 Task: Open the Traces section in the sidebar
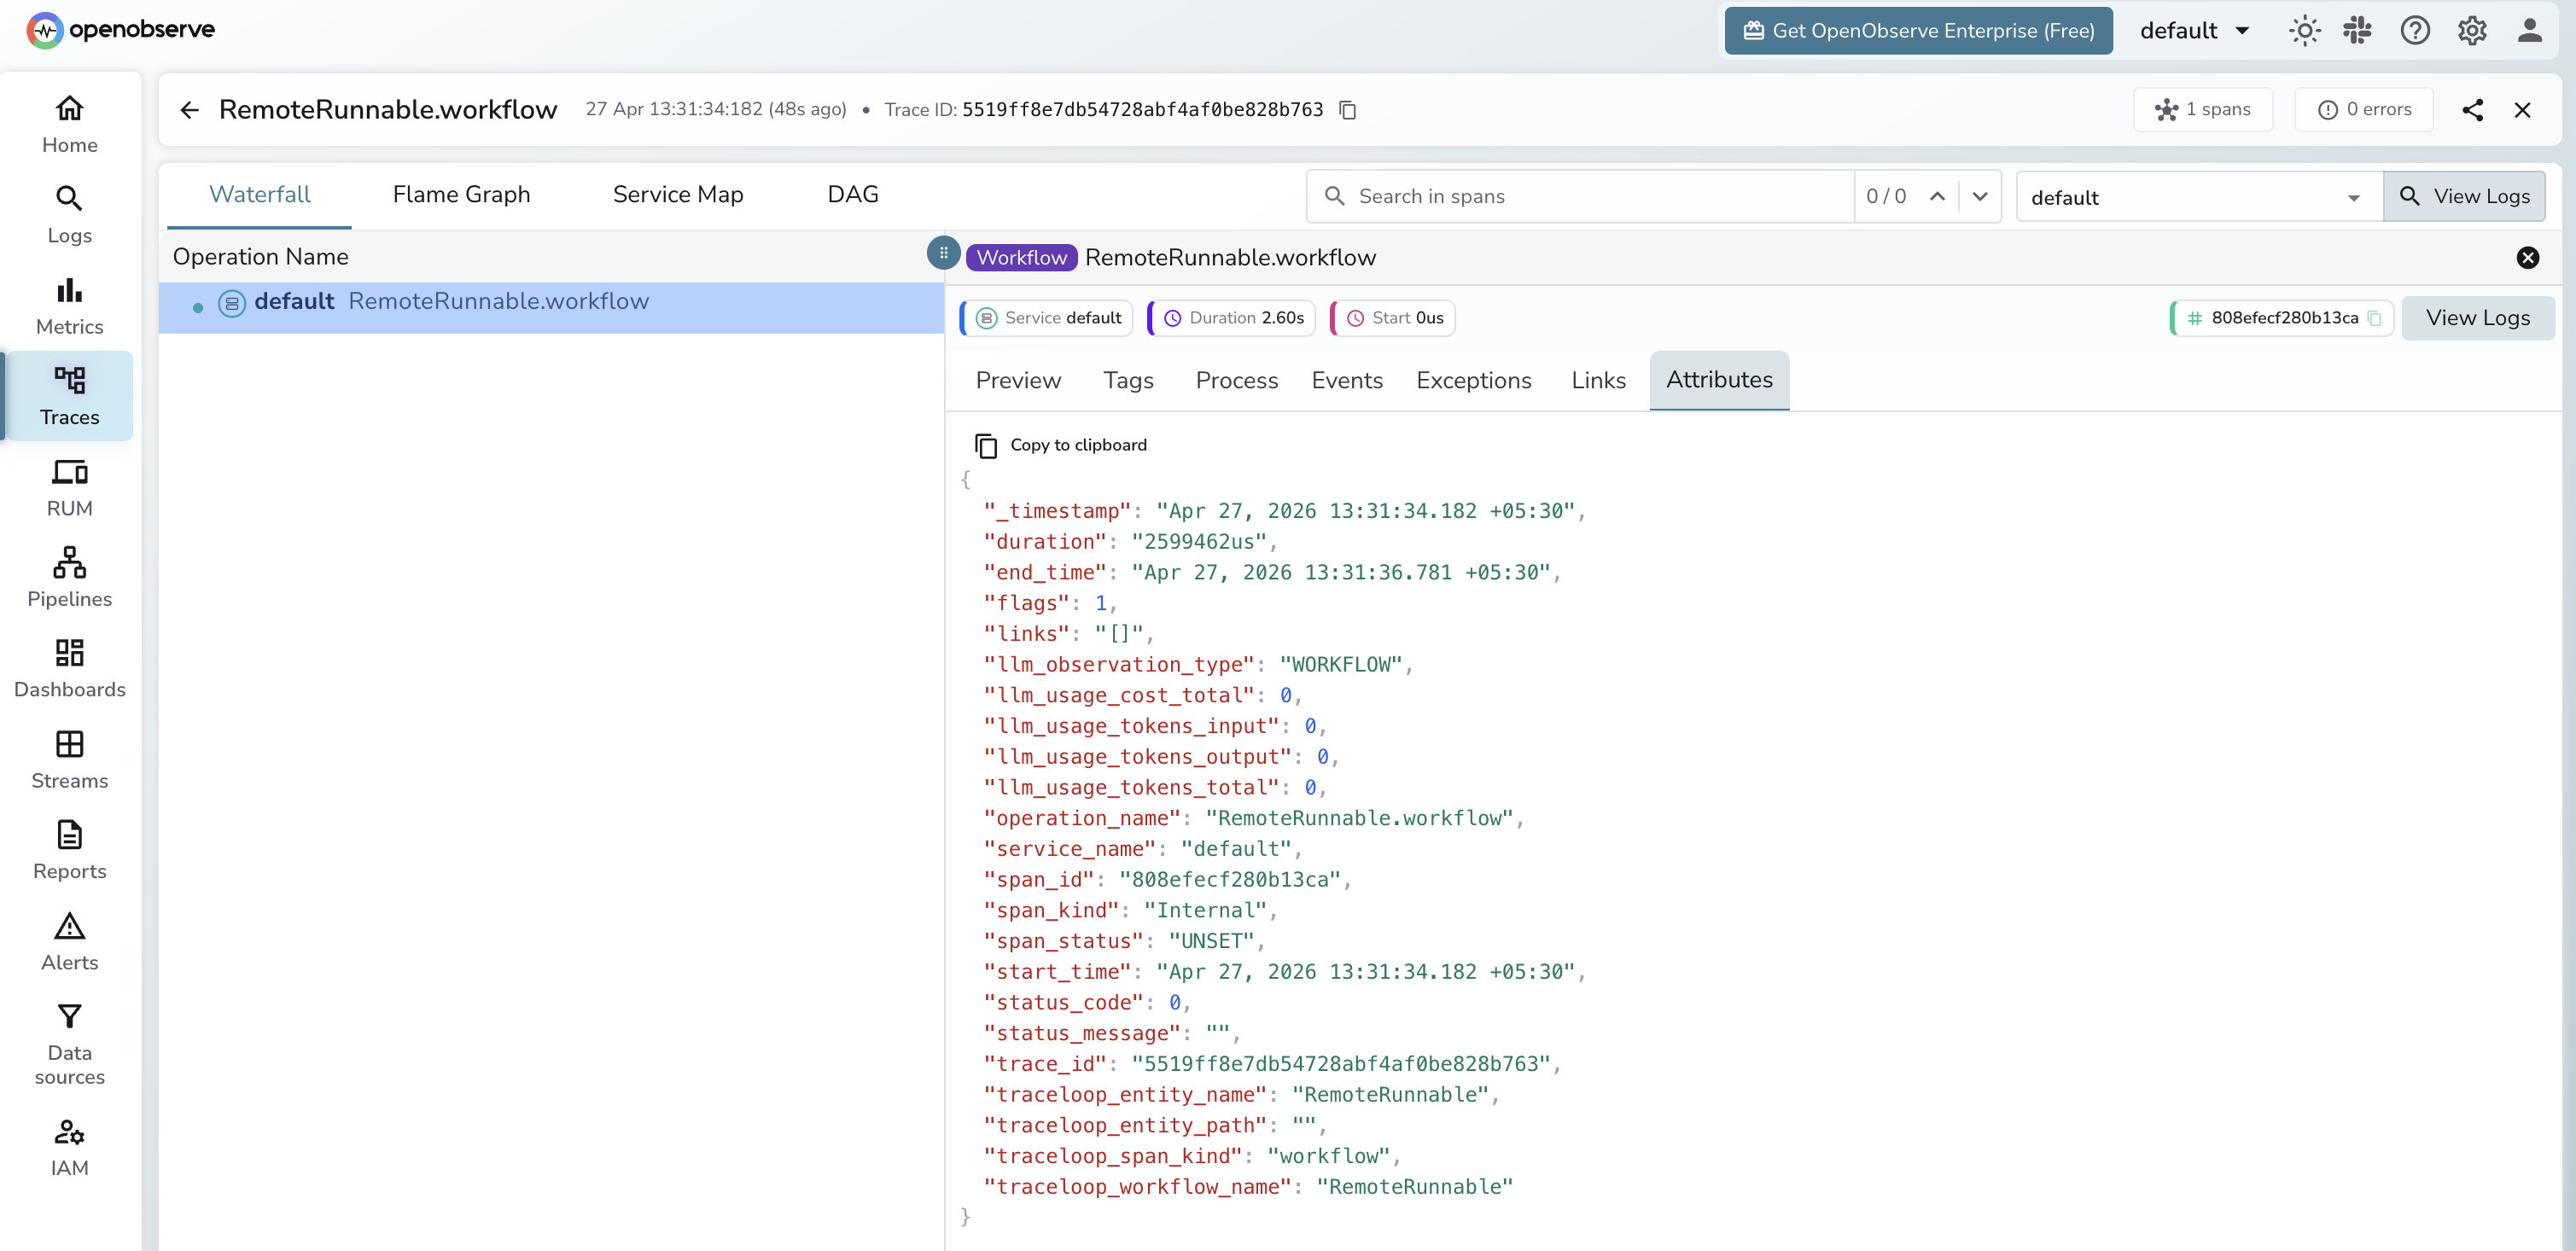coord(68,396)
